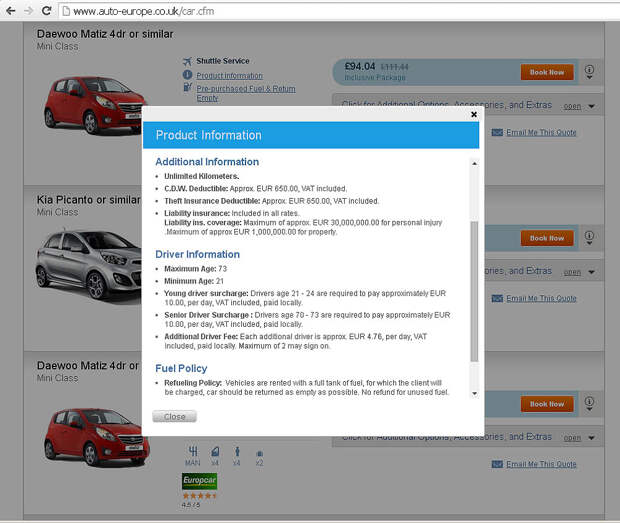Click the 'Minimum Age: 21' line
The image size is (620, 523).
coord(194,281)
